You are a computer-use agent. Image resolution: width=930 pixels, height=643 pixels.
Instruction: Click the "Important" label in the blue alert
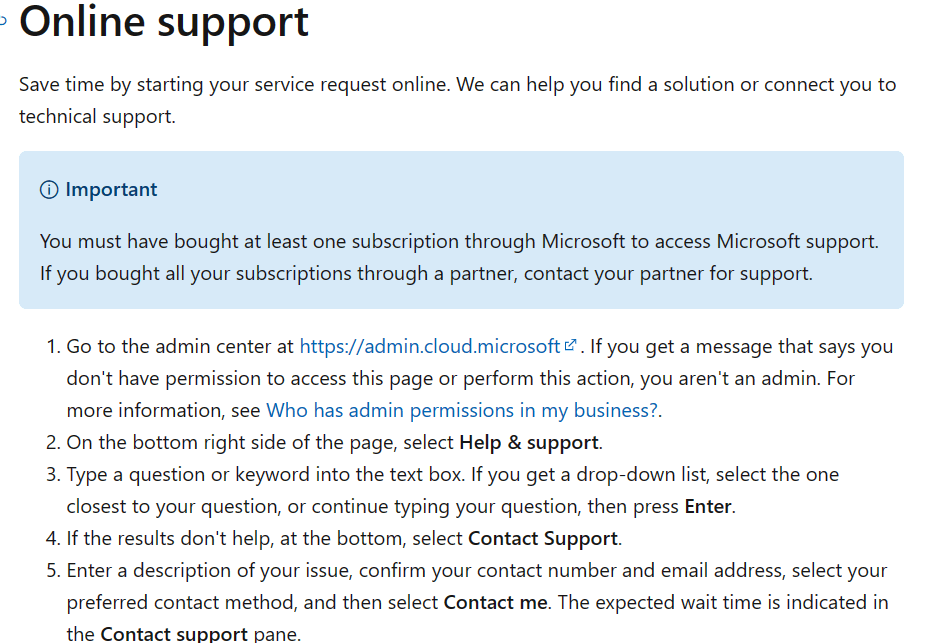[x=111, y=190]
